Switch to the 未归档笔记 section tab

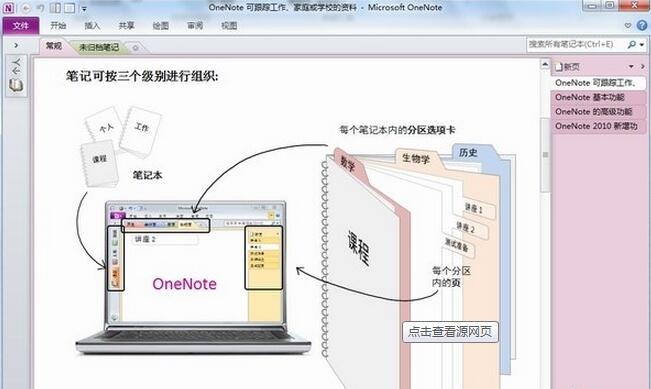[99, 47]
